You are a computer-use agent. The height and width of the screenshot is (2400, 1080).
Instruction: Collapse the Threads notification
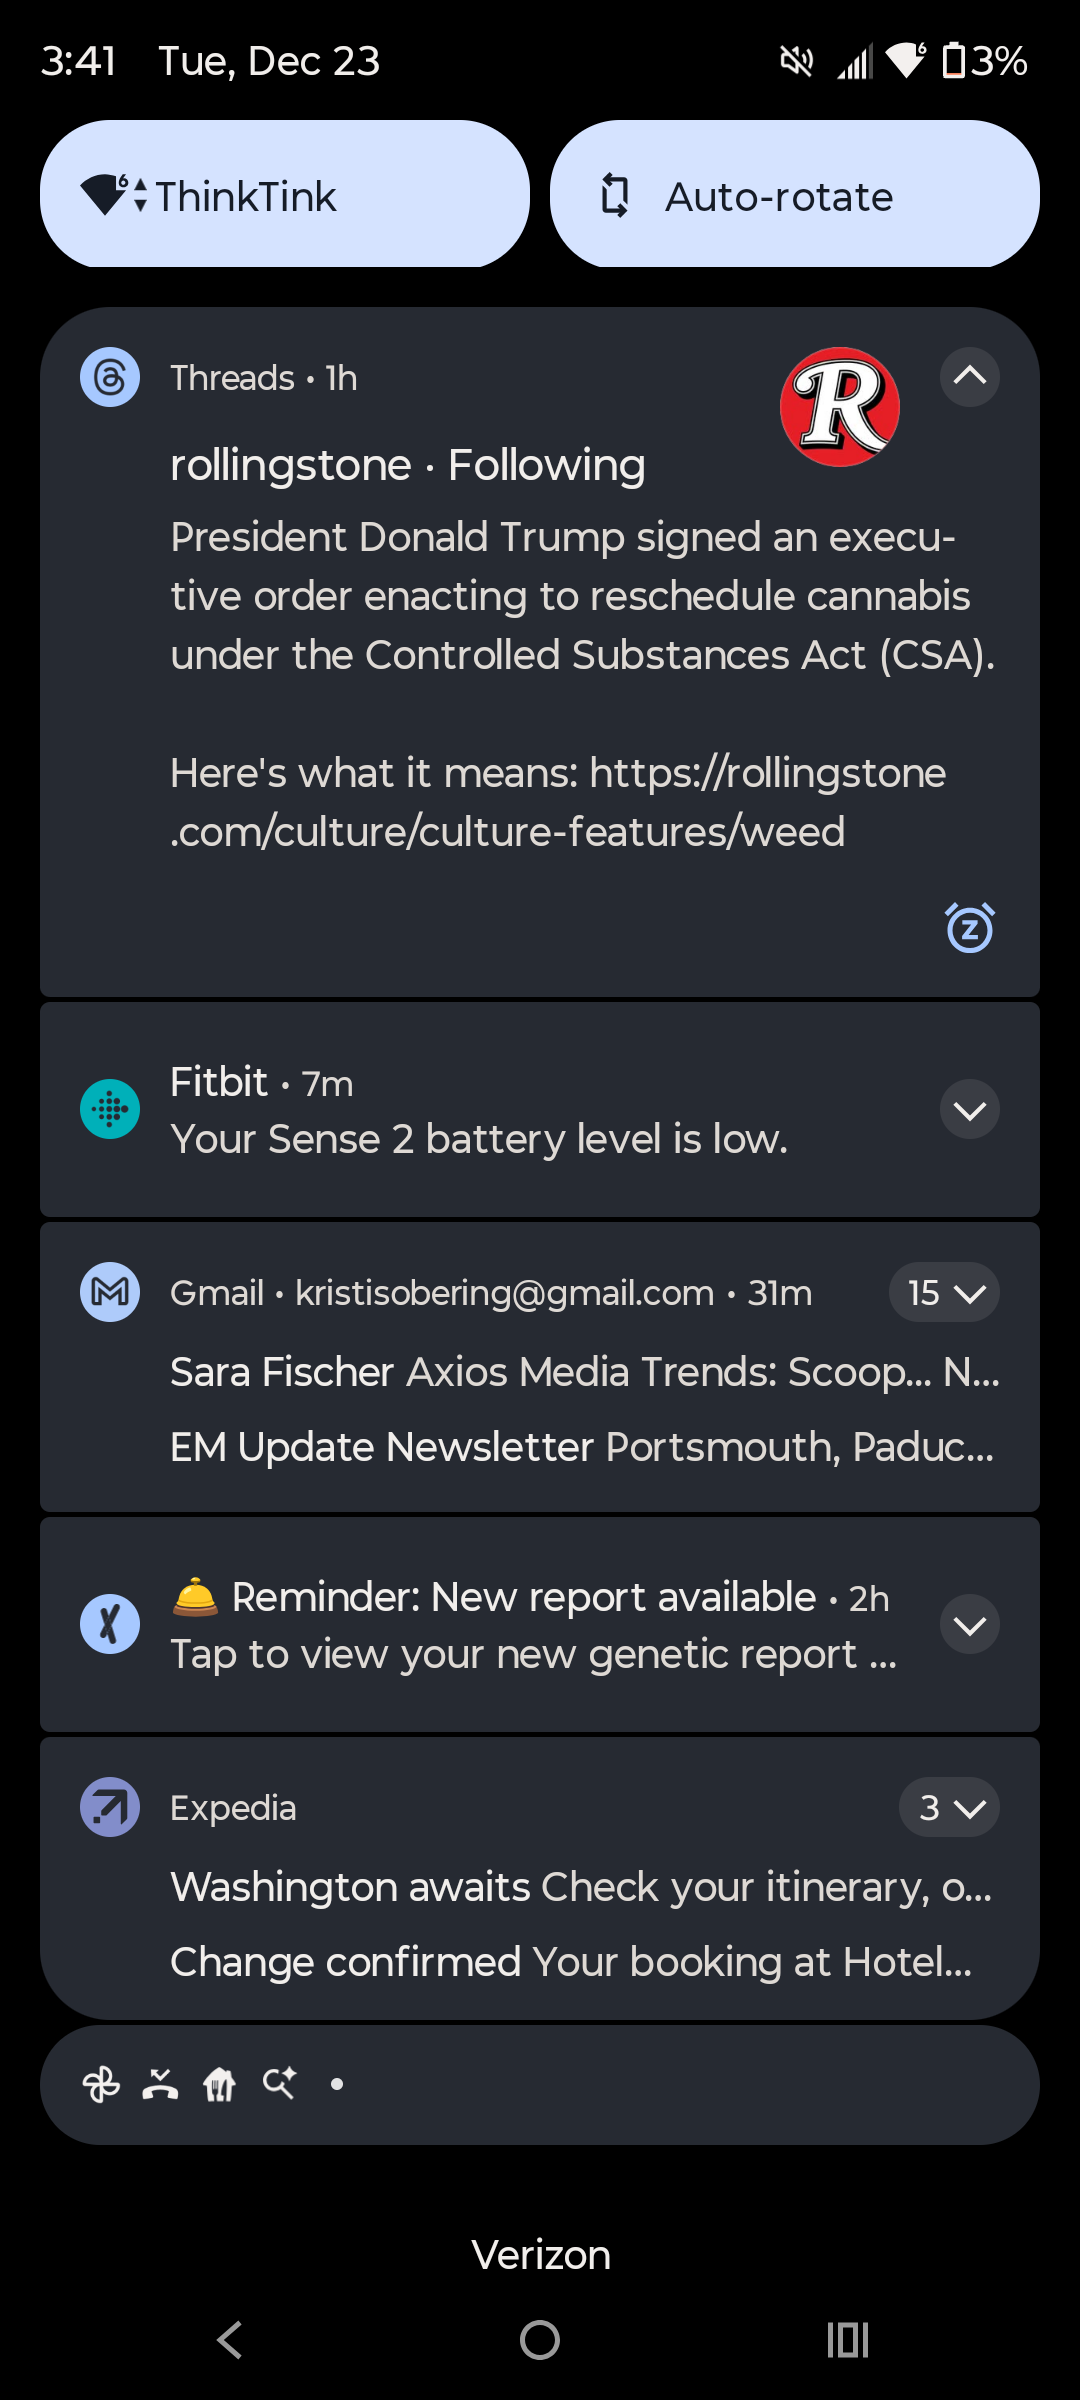tap(969, 377)
